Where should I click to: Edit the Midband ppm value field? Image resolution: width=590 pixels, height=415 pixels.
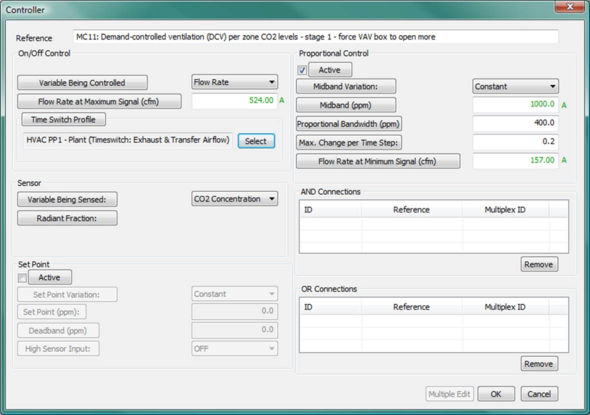515,104
